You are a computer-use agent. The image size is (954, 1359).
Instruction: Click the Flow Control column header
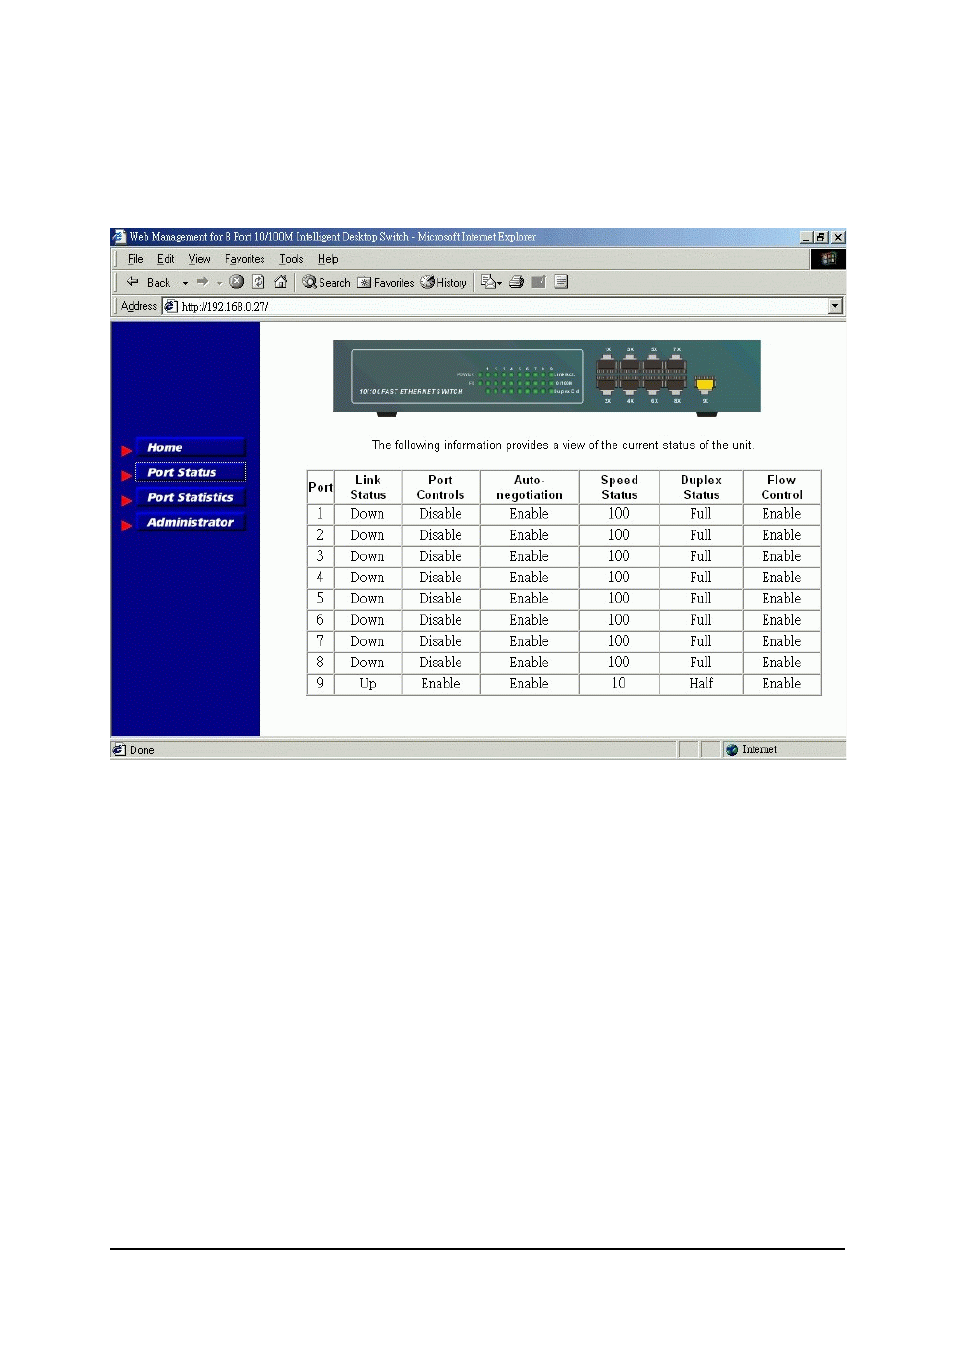[x=782, y=487]
